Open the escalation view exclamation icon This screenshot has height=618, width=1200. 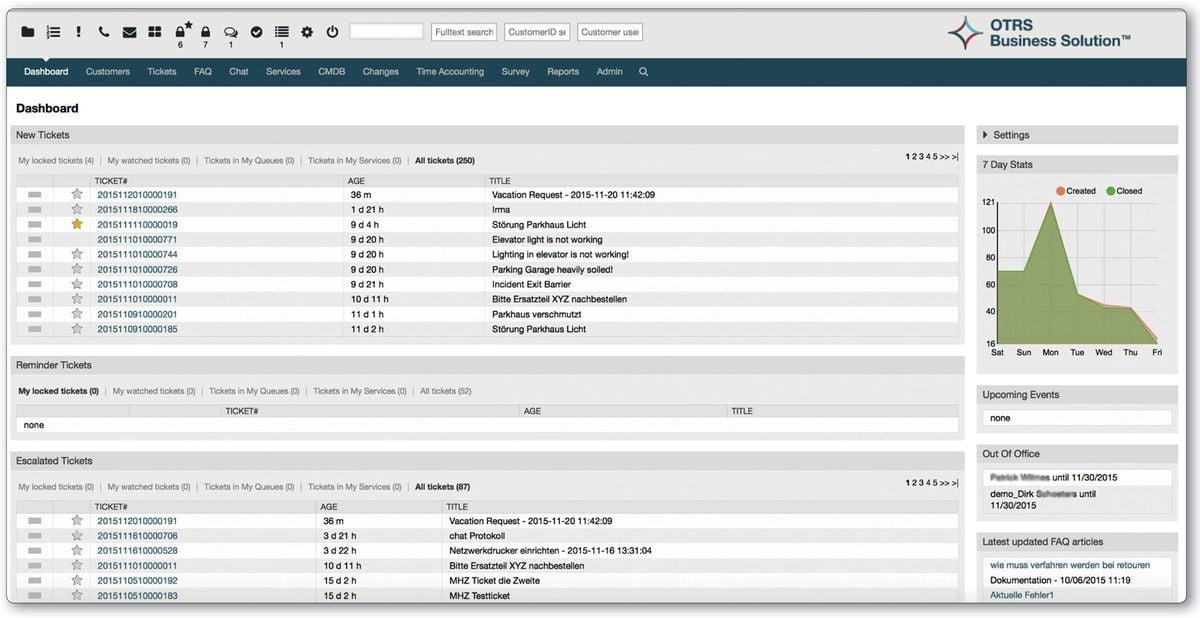78,32
